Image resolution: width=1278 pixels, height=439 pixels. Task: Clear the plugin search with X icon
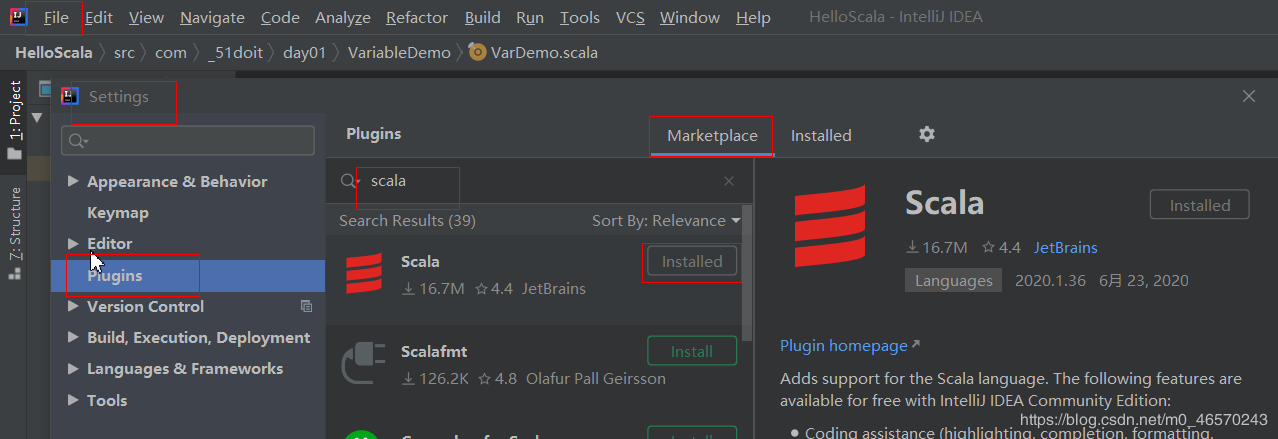729,181
